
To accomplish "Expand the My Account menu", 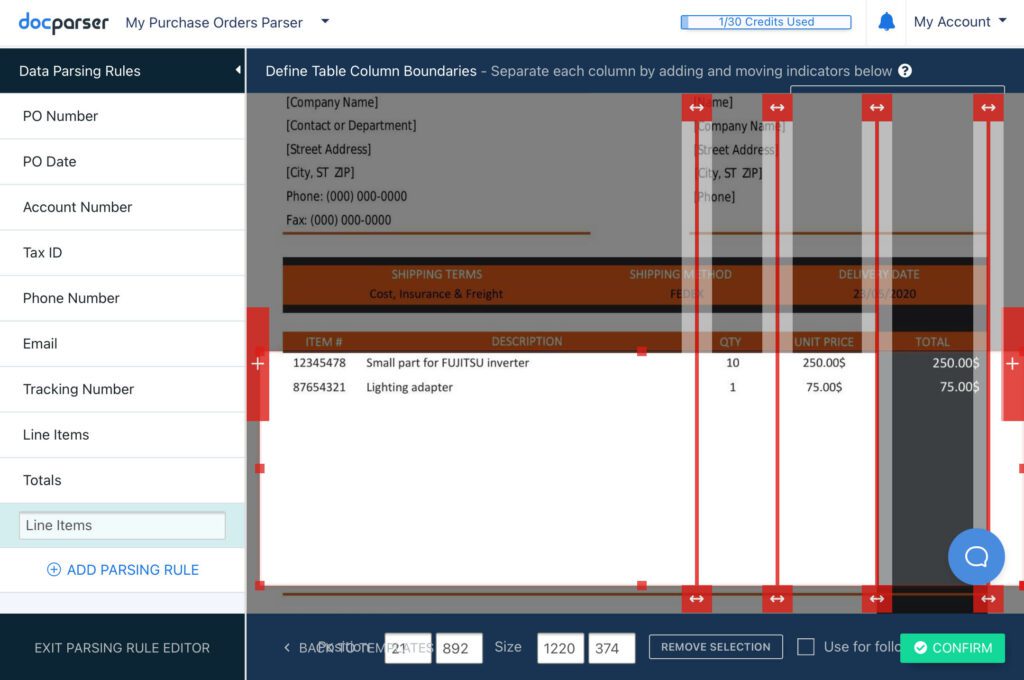I will coord(959,22).
